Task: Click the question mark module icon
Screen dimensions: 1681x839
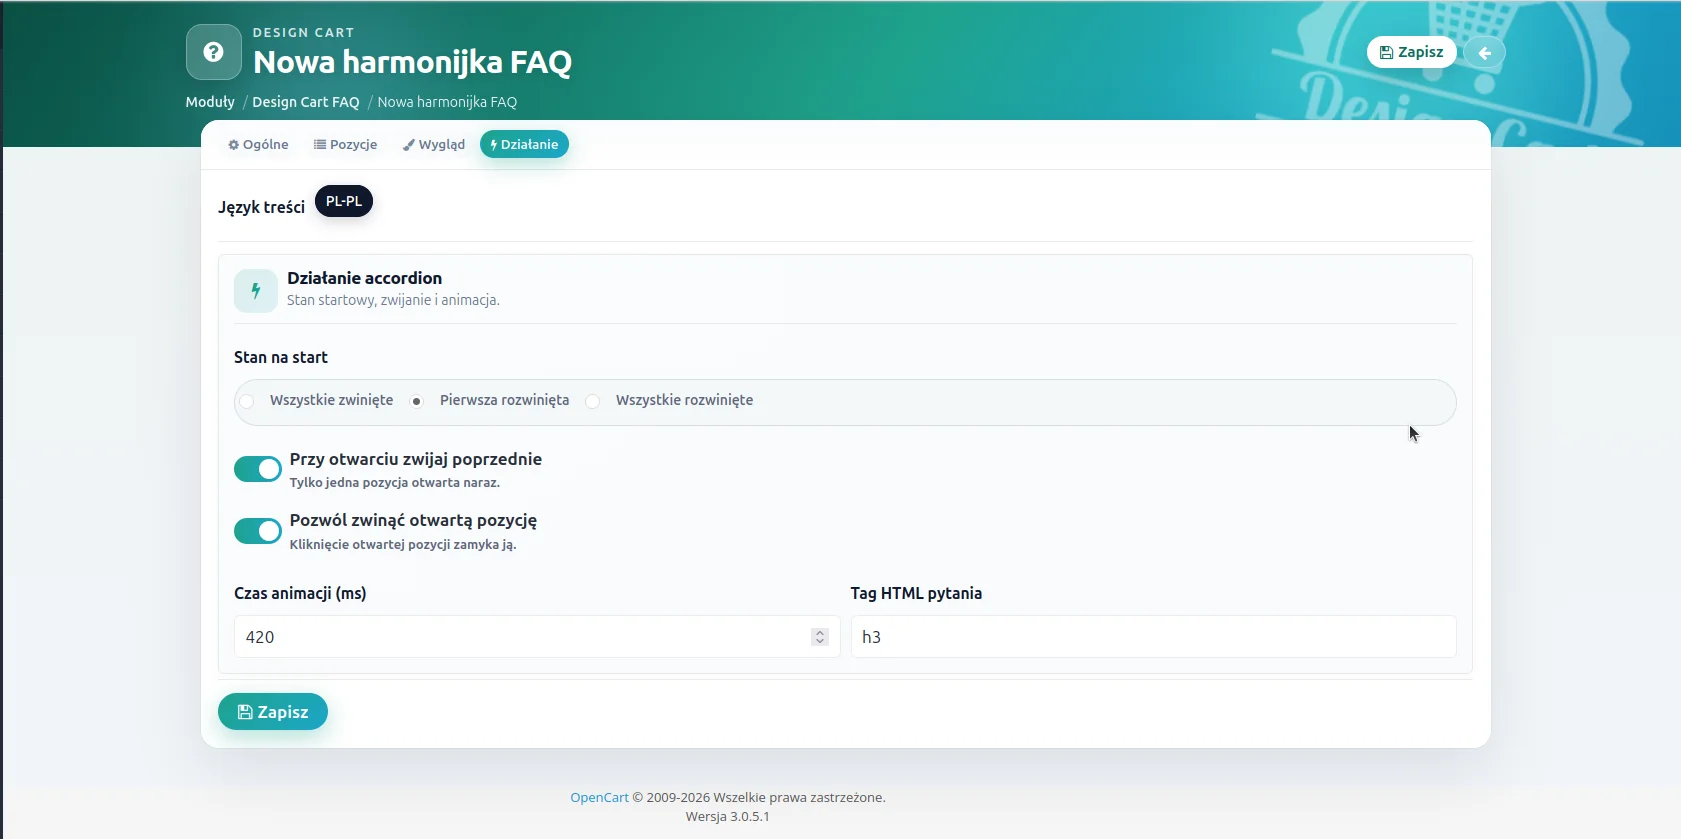Action: coord(213,52)
